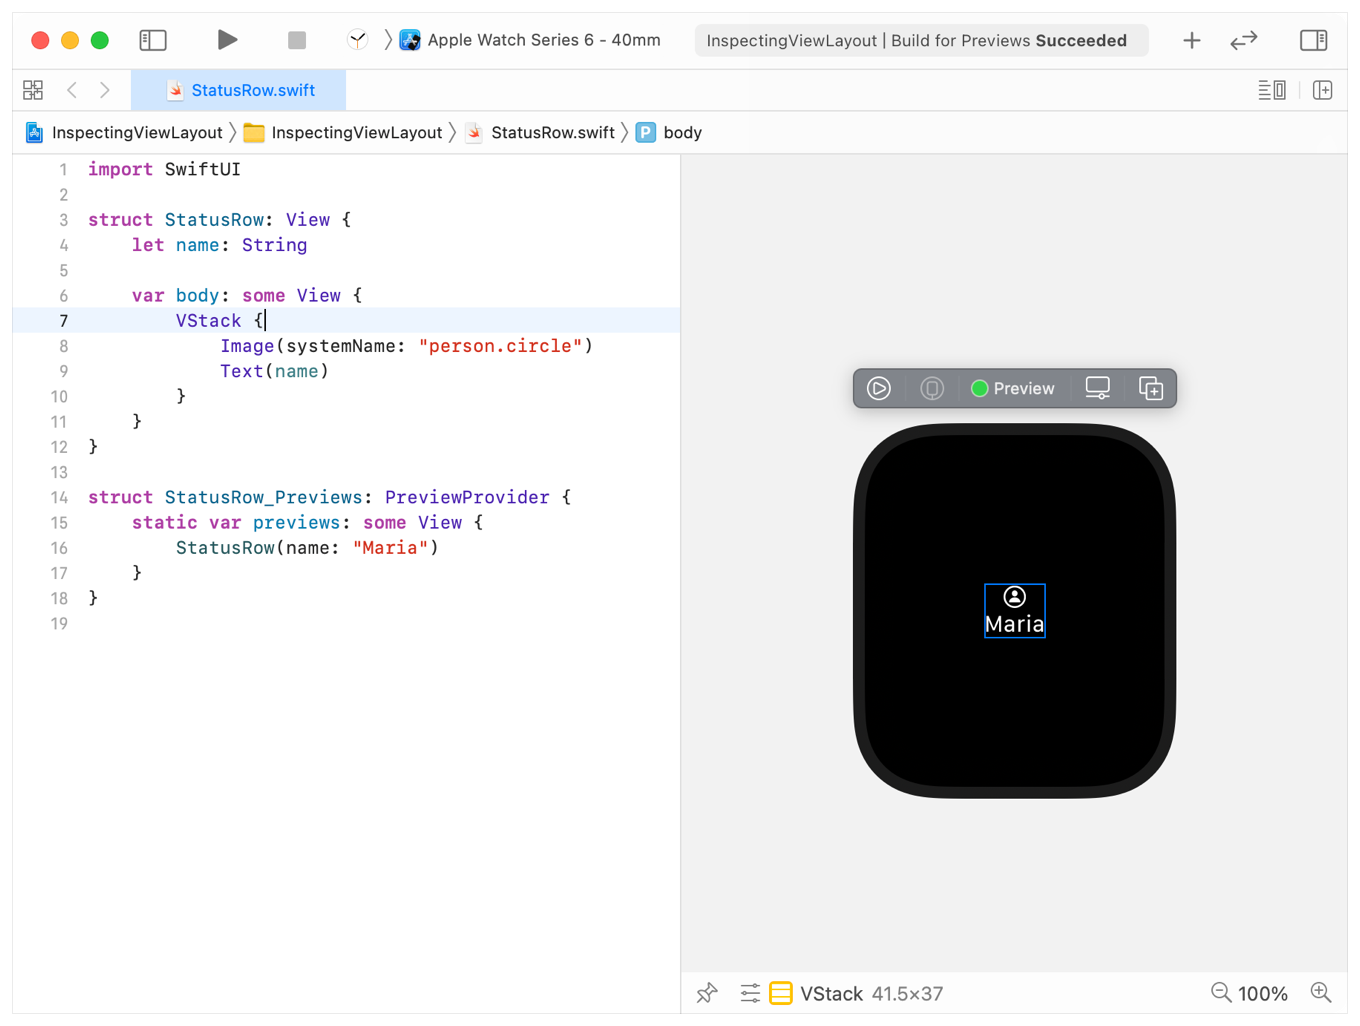1360x1026 pixels.
Task: Click the yellow VStack icon in the bottom bar
Action: point(781,993)
